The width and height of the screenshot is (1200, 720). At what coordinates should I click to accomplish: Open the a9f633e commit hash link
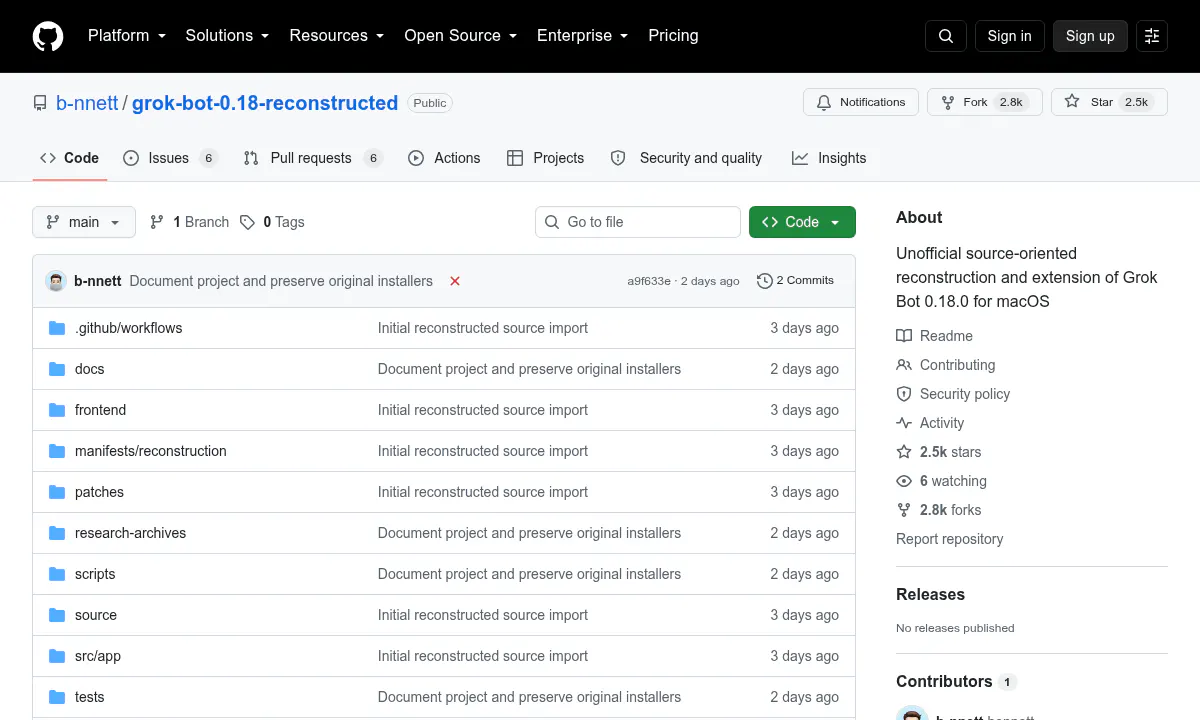[x=649, y=281]
